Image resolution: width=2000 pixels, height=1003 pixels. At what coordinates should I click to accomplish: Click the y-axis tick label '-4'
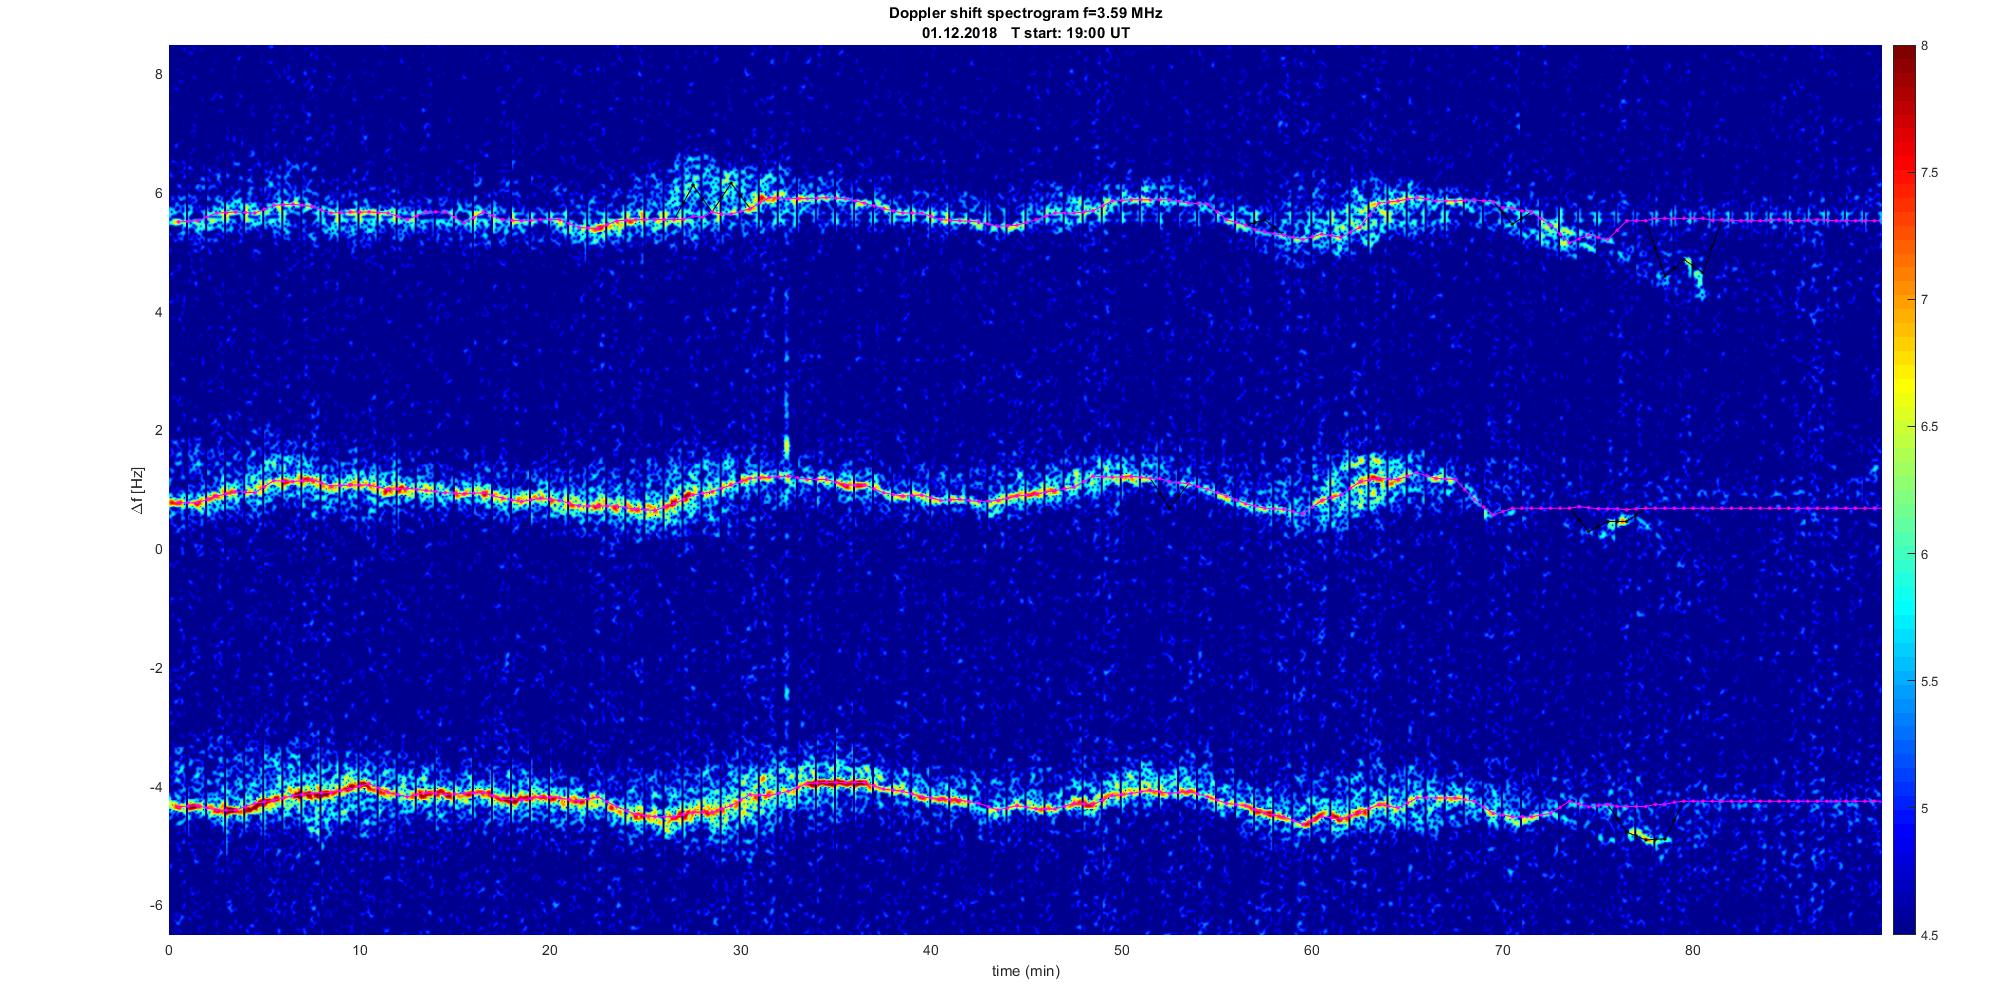click(155, 787)
